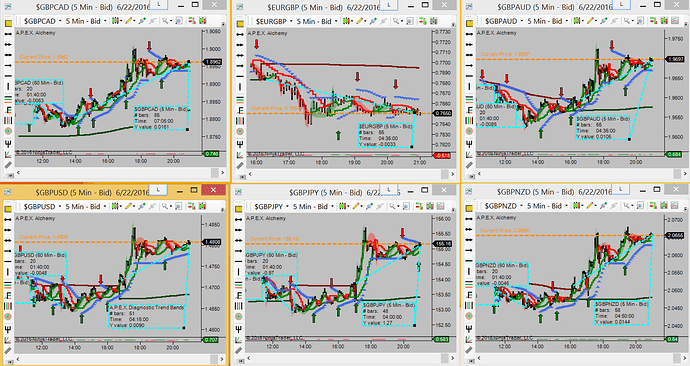Image resolution: width=690 pixels, height=366 pixels.
Task: Select yellow Rectangle drawing tool in GBPCAD chart
Action: pyautogui.click(x=8, y=24)
